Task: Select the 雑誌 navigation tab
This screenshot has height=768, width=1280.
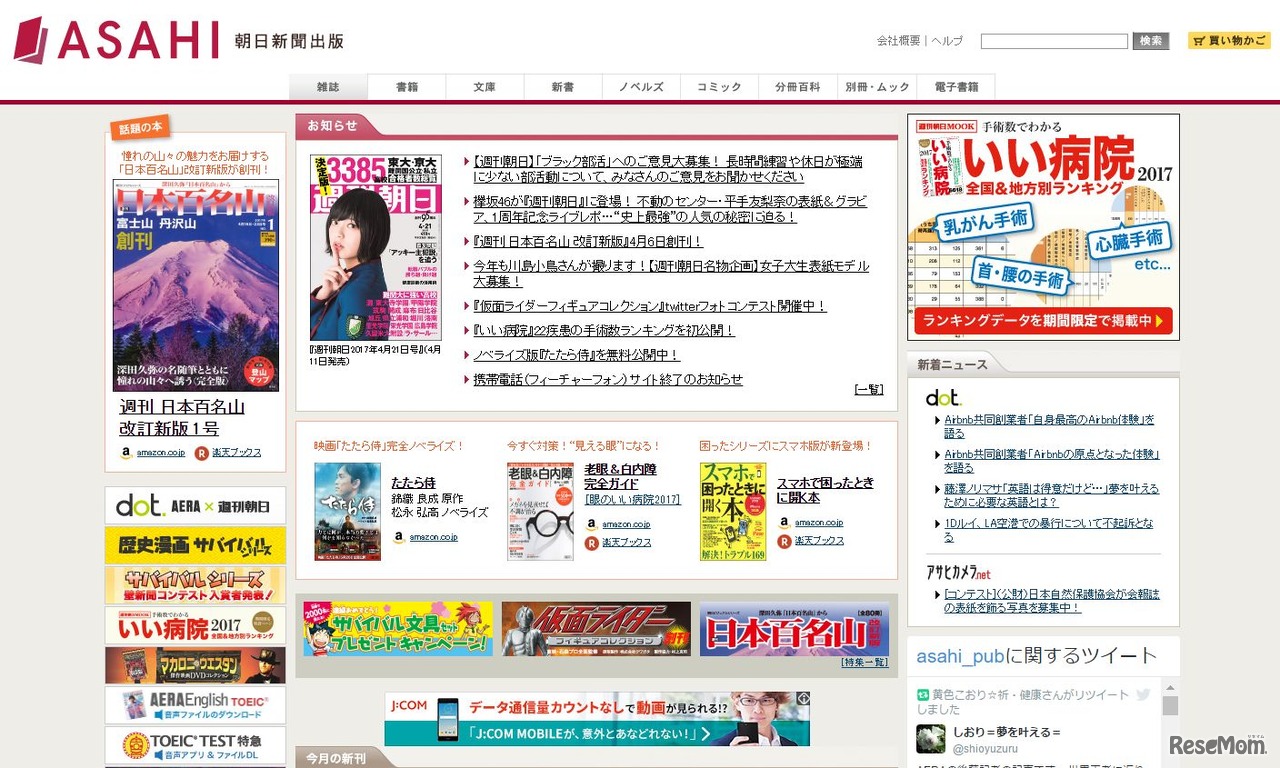Action: tap(328, 87)
